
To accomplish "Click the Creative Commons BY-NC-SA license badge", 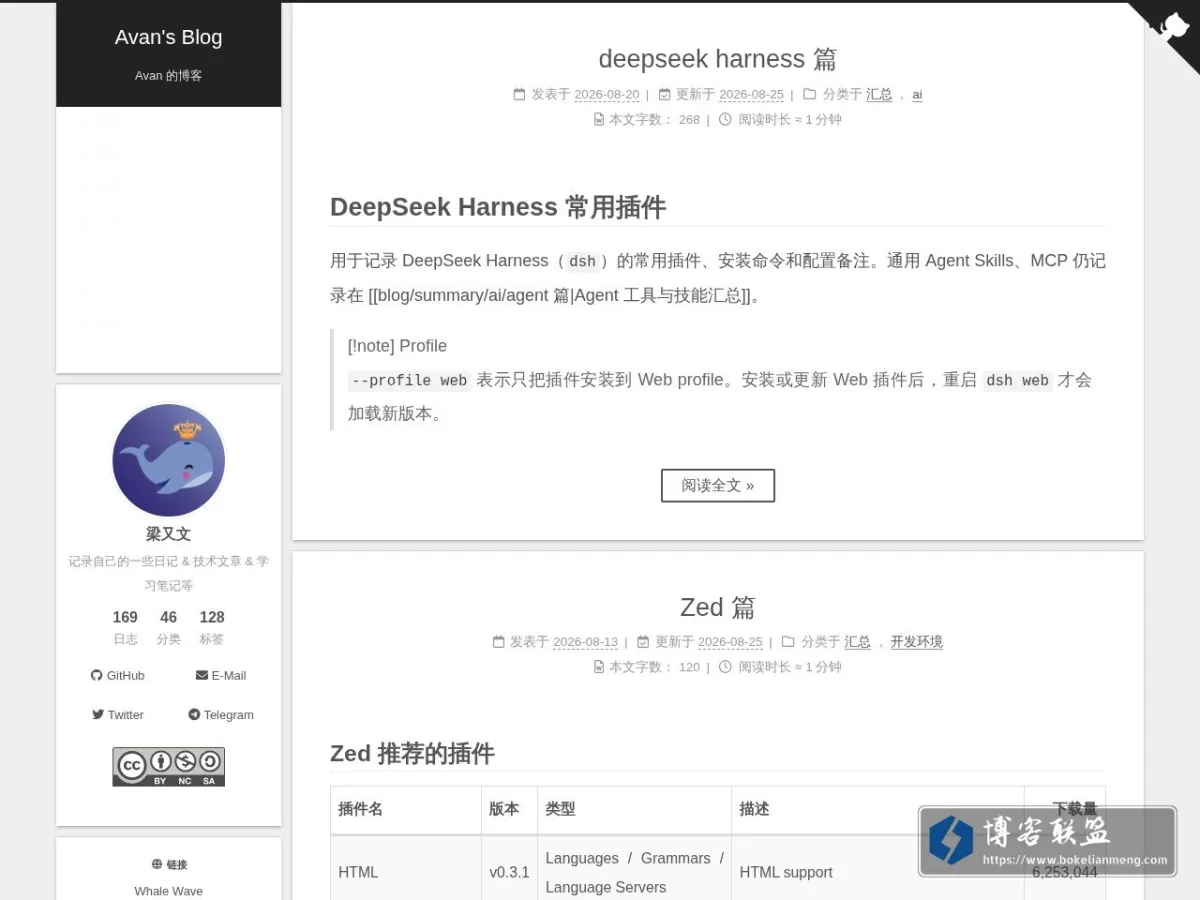I will point(168,767).
